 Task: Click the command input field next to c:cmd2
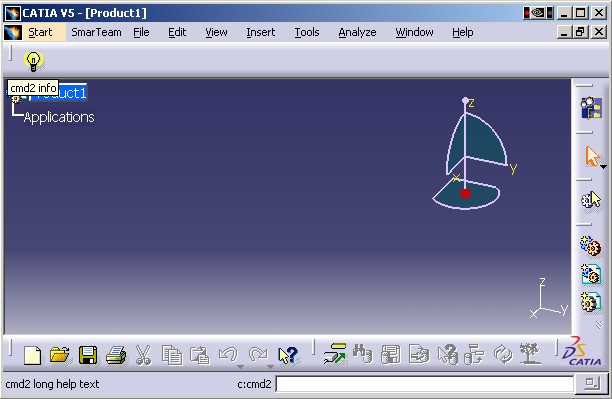[x=425, y=384]
